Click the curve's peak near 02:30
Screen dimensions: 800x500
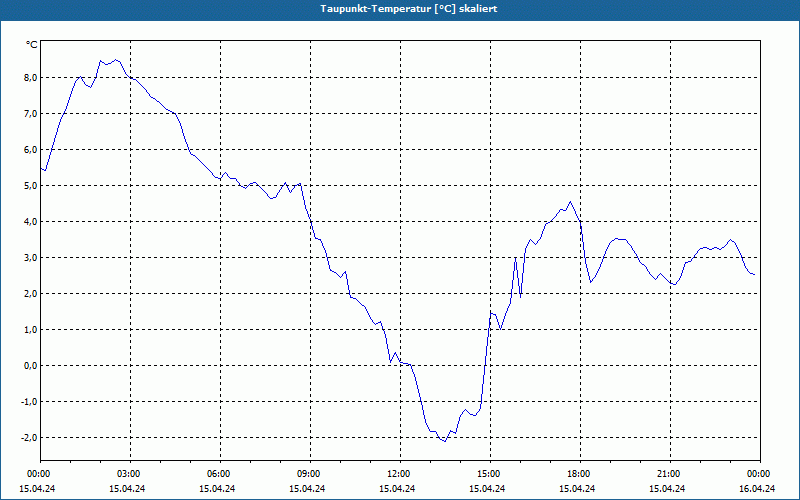[x=117, y=60]
